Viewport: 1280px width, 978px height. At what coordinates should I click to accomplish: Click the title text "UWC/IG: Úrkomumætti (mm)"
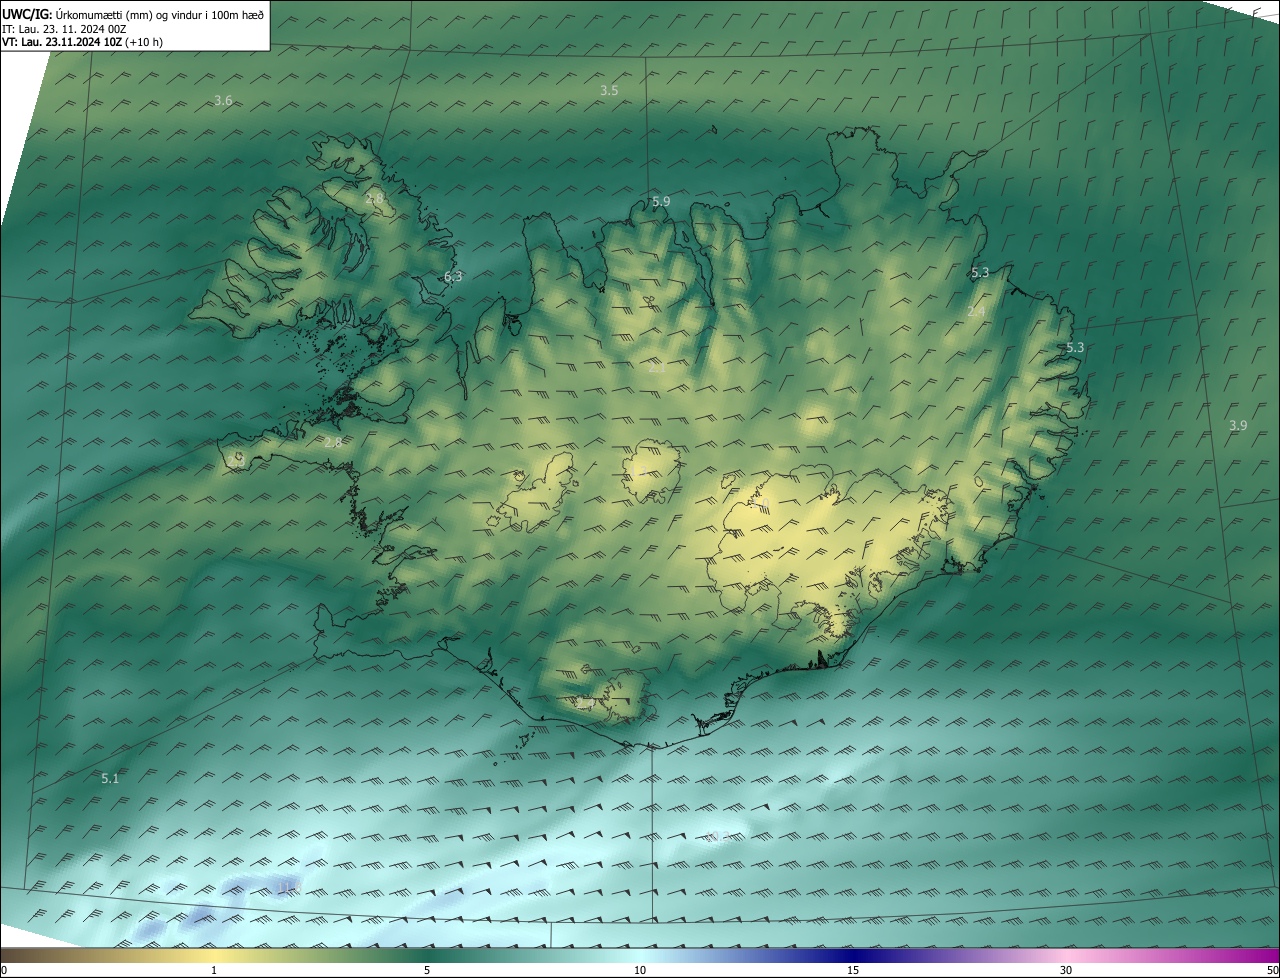(75, 14)
